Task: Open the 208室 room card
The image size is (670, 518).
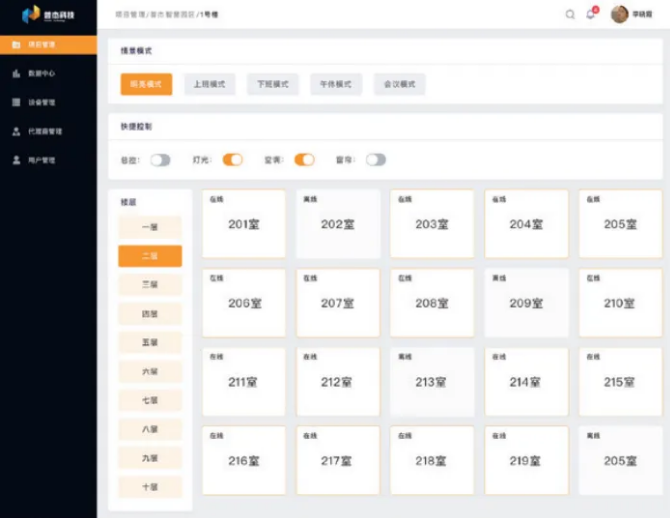Action: coord(432,303)
